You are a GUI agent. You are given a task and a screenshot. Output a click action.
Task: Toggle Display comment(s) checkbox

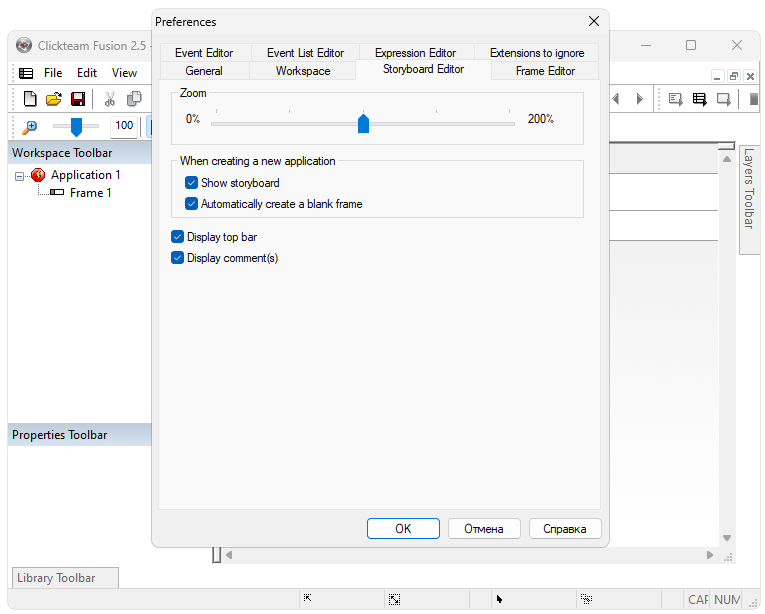[x=178, y=258]
